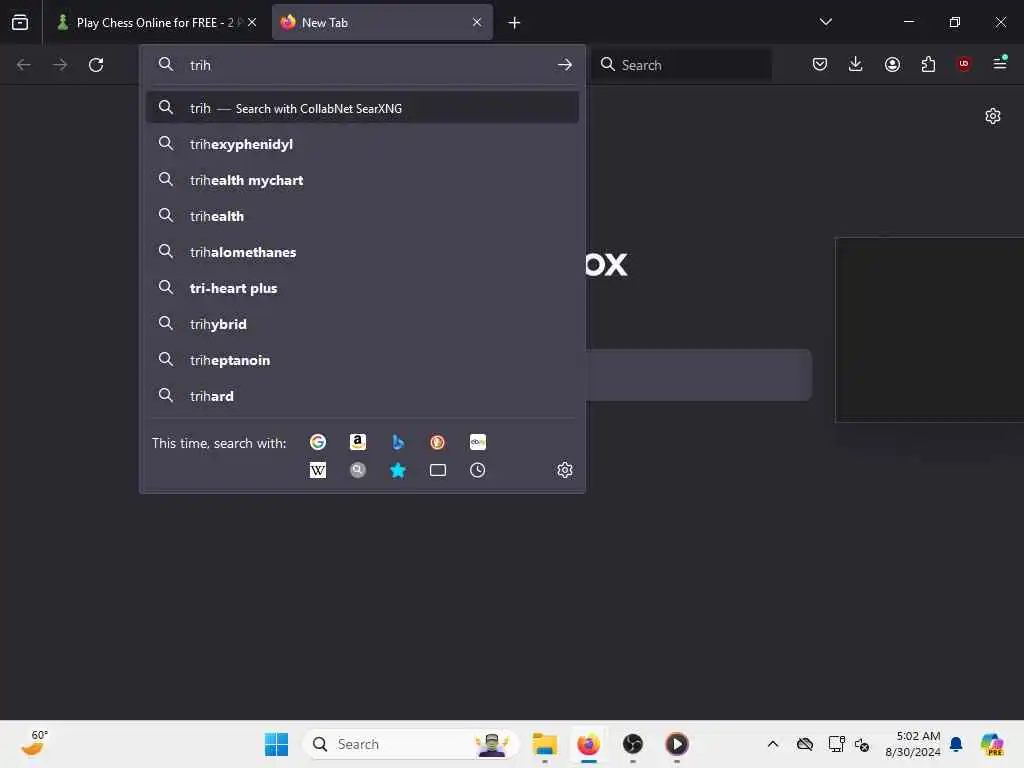Go forward to next page

click(60, 65)
